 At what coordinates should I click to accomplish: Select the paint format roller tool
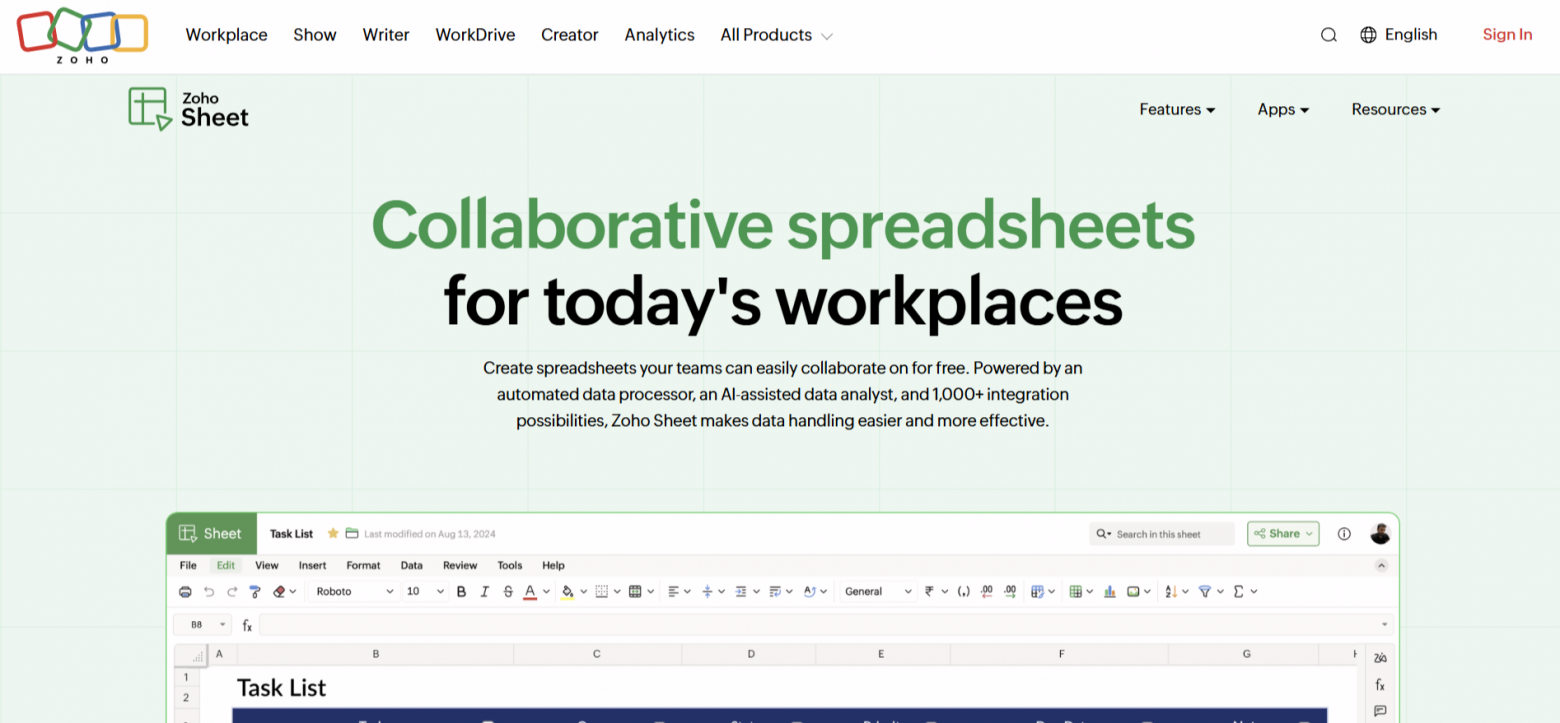click(x=255, y=592)
